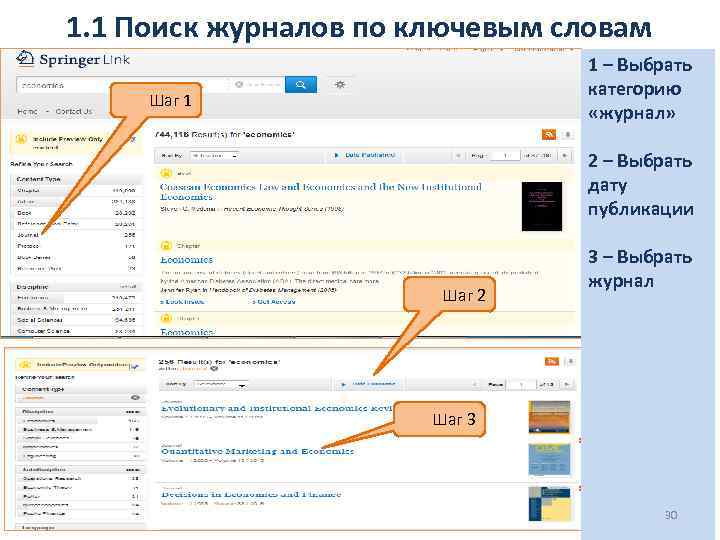Screen dimensions: 720x540
Task: Go to previous page in upper results
Action: click(x=458, y=156)
